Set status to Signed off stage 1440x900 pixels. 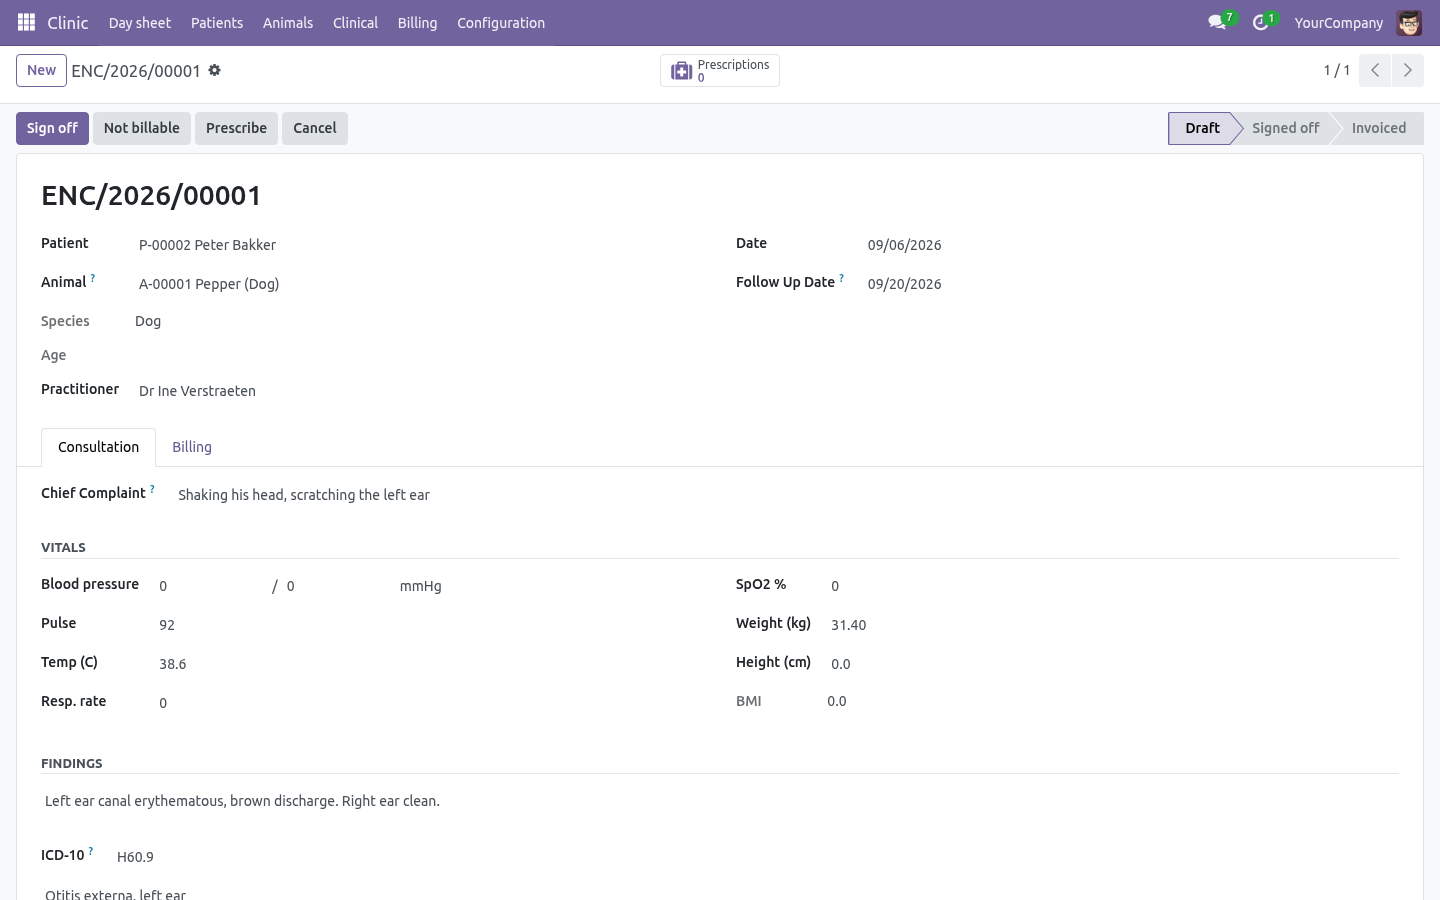tap(1285, 128)
